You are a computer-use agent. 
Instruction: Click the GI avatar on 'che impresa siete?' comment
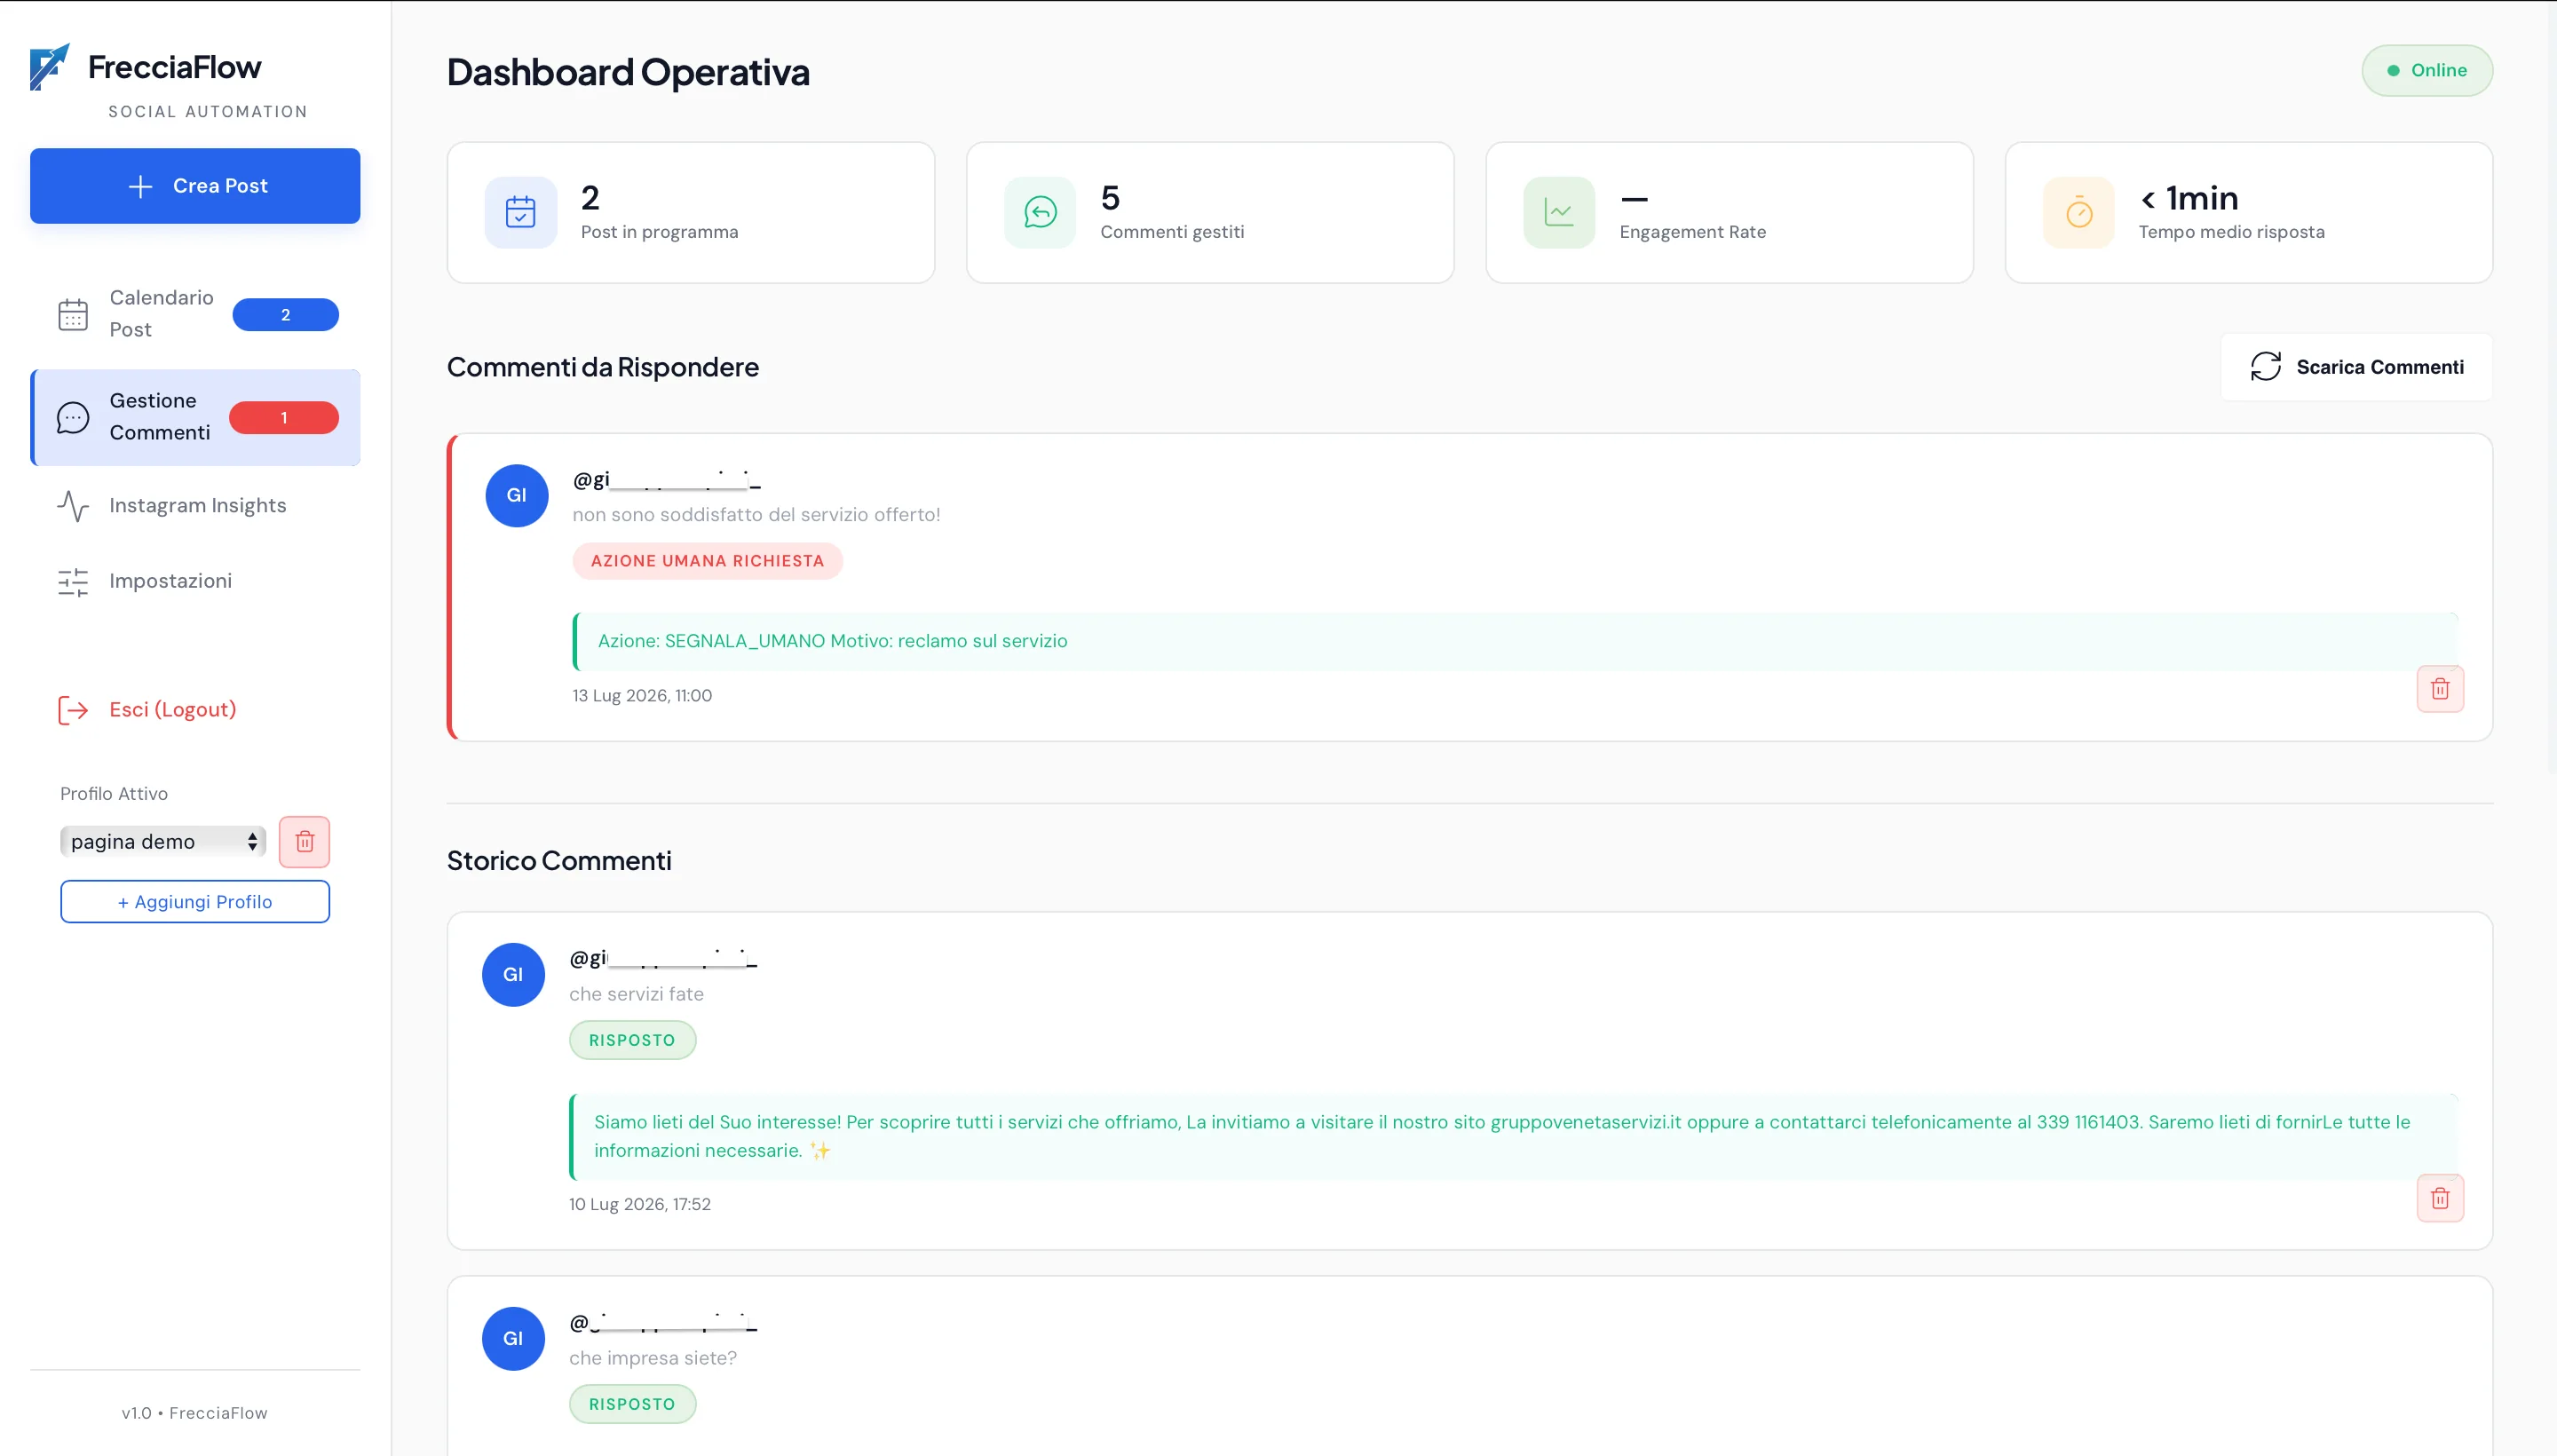pos(513,1339)
